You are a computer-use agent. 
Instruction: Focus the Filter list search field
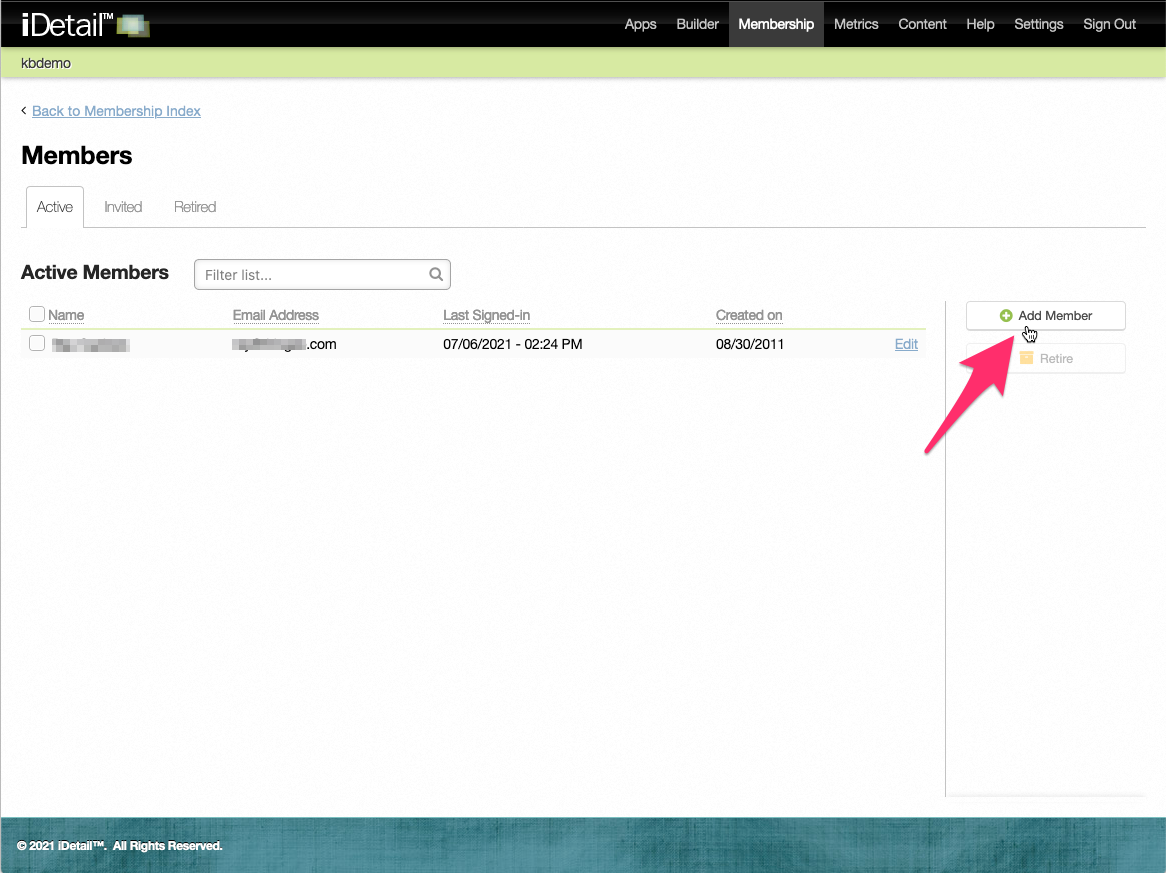[x=312, y=274]
